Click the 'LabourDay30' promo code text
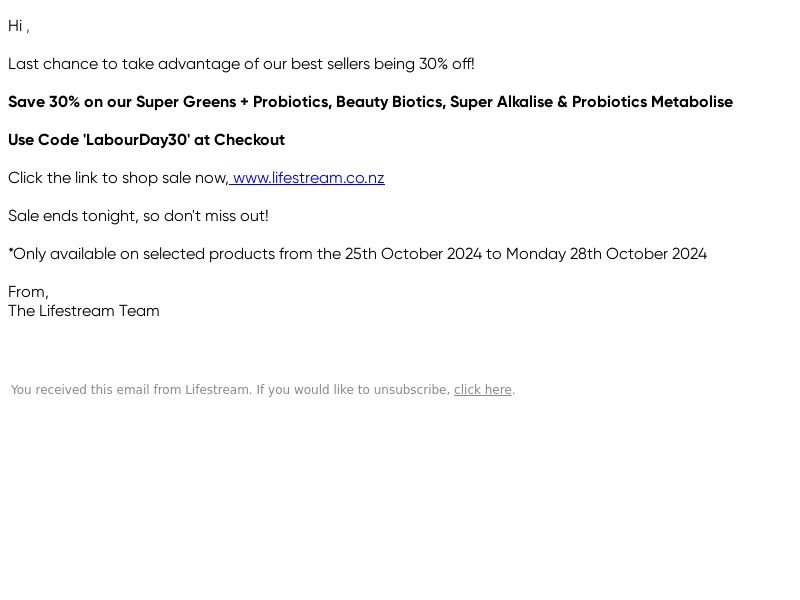Viewport: 800px width, 600px height. click(136, 140)
